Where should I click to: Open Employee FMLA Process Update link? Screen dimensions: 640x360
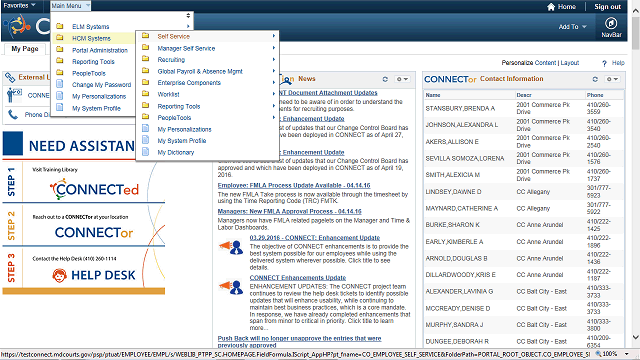[x=294, y=185]
